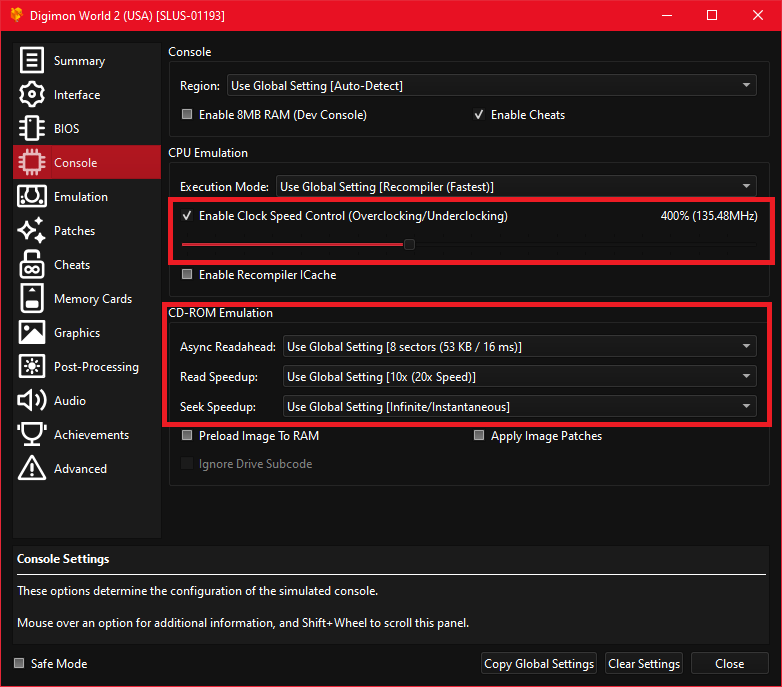Open the Region dropdown

(492, 85)
